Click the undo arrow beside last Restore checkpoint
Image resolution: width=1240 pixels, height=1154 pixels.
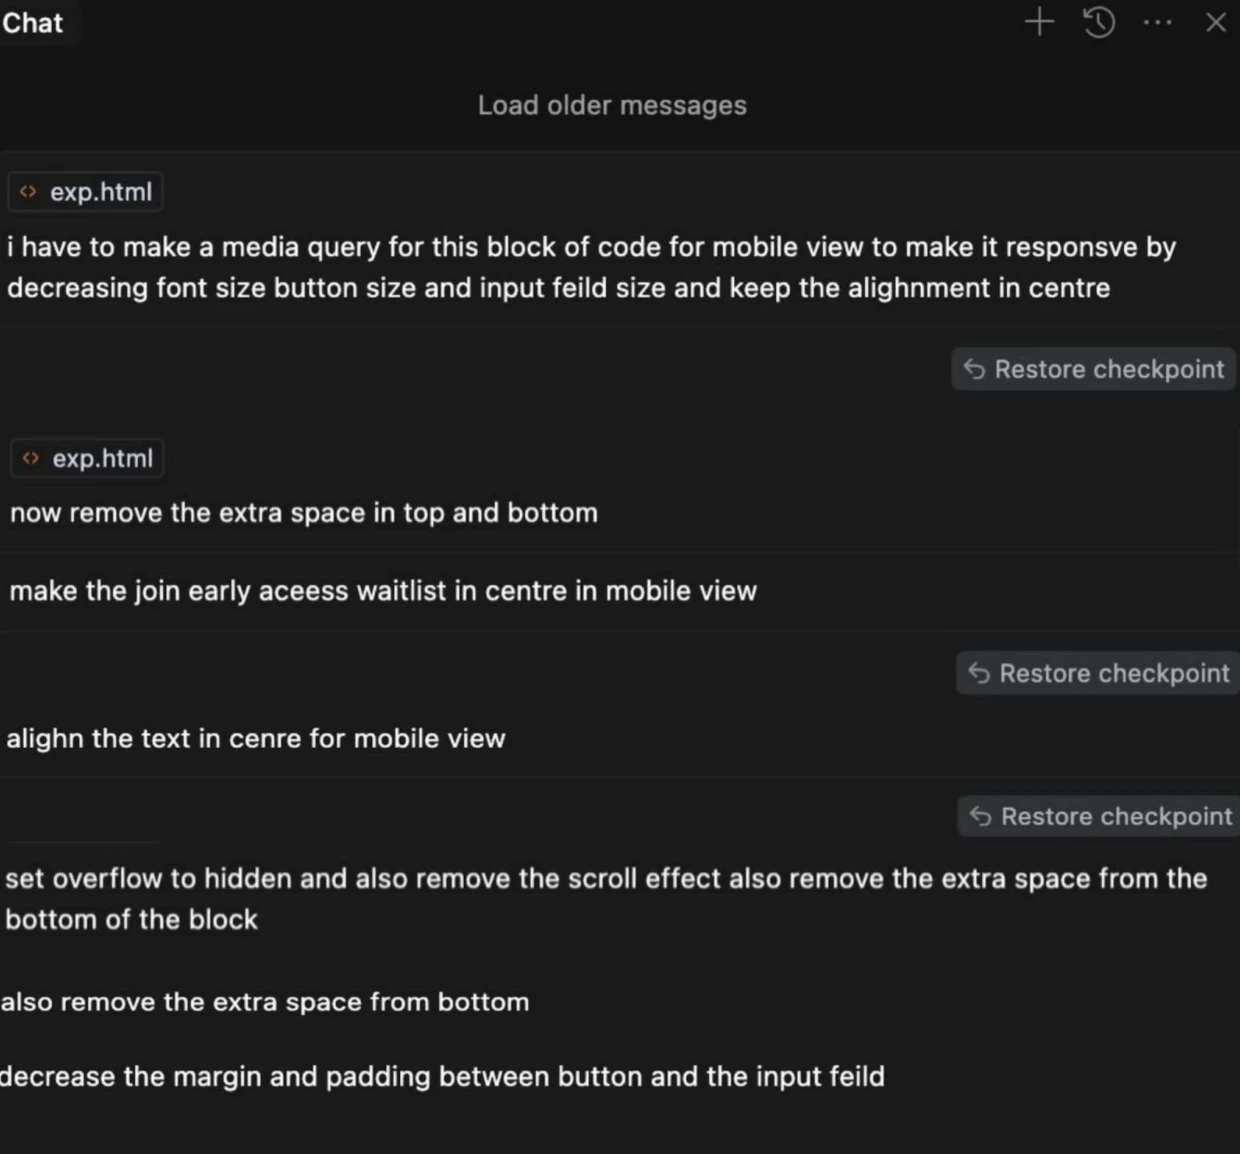[978, 816]
